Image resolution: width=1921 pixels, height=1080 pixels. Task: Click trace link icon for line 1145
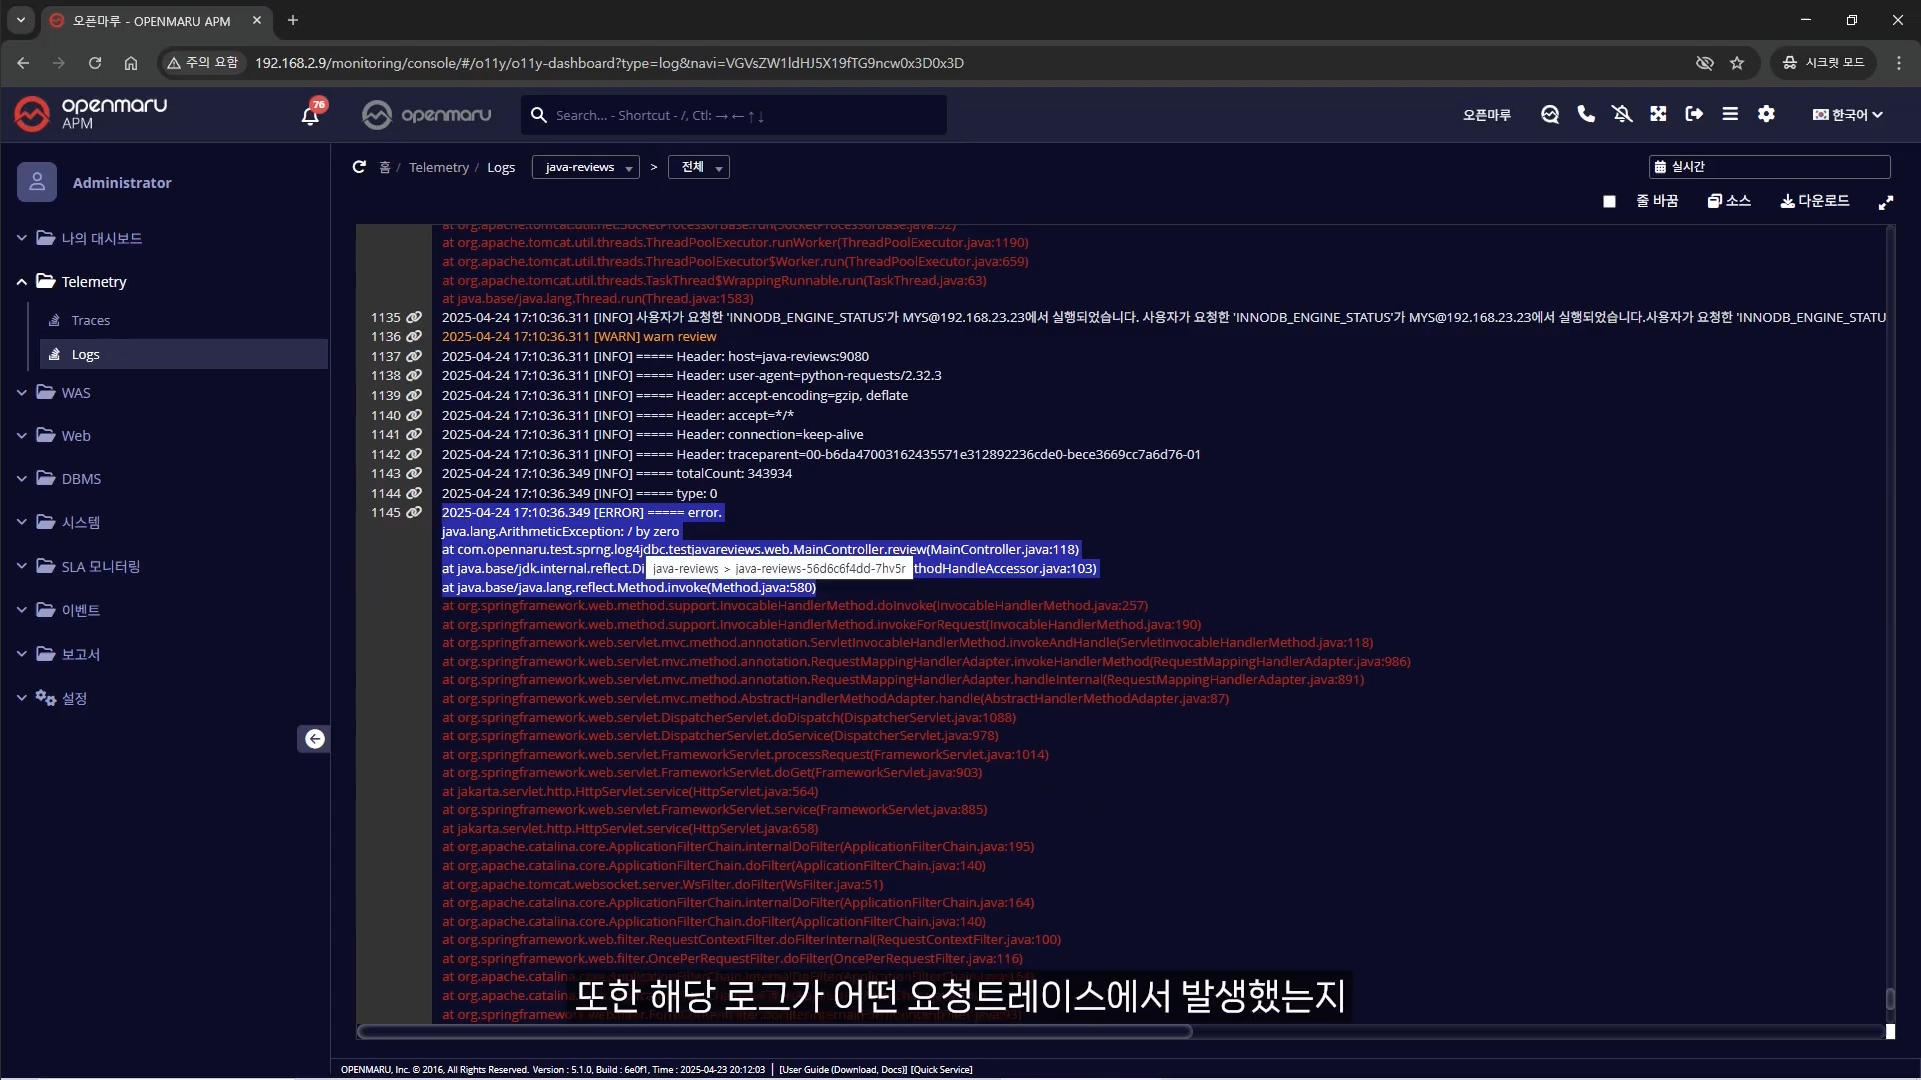tap(414, 512)
